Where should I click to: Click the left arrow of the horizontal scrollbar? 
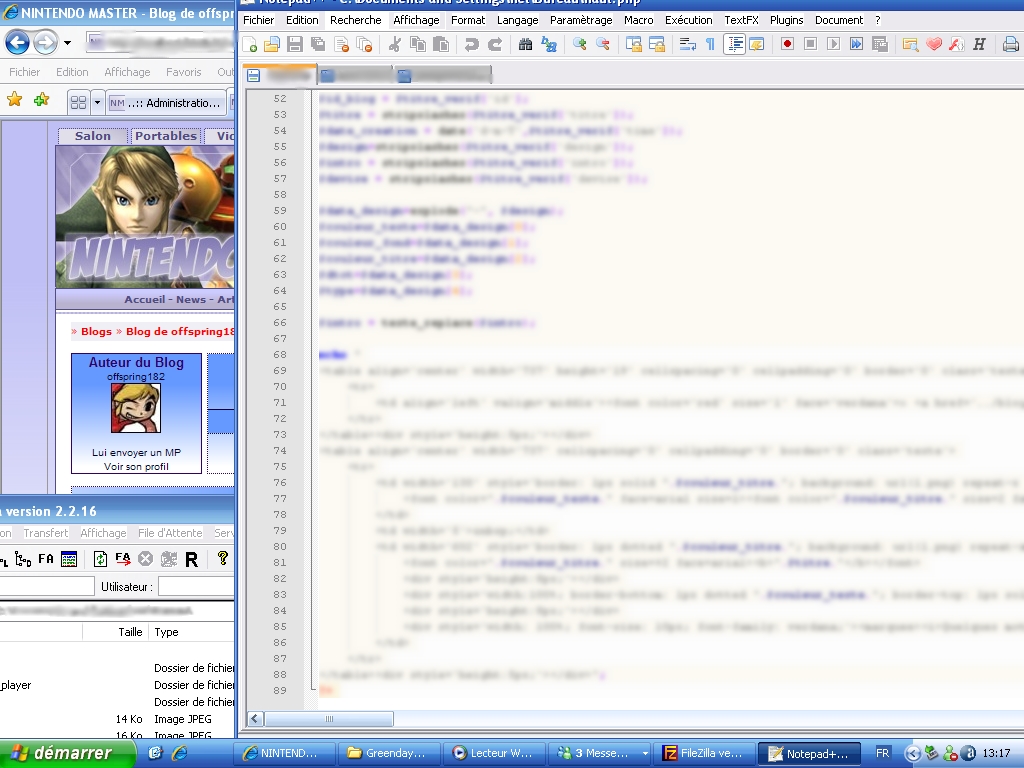[x=255, y=719]
